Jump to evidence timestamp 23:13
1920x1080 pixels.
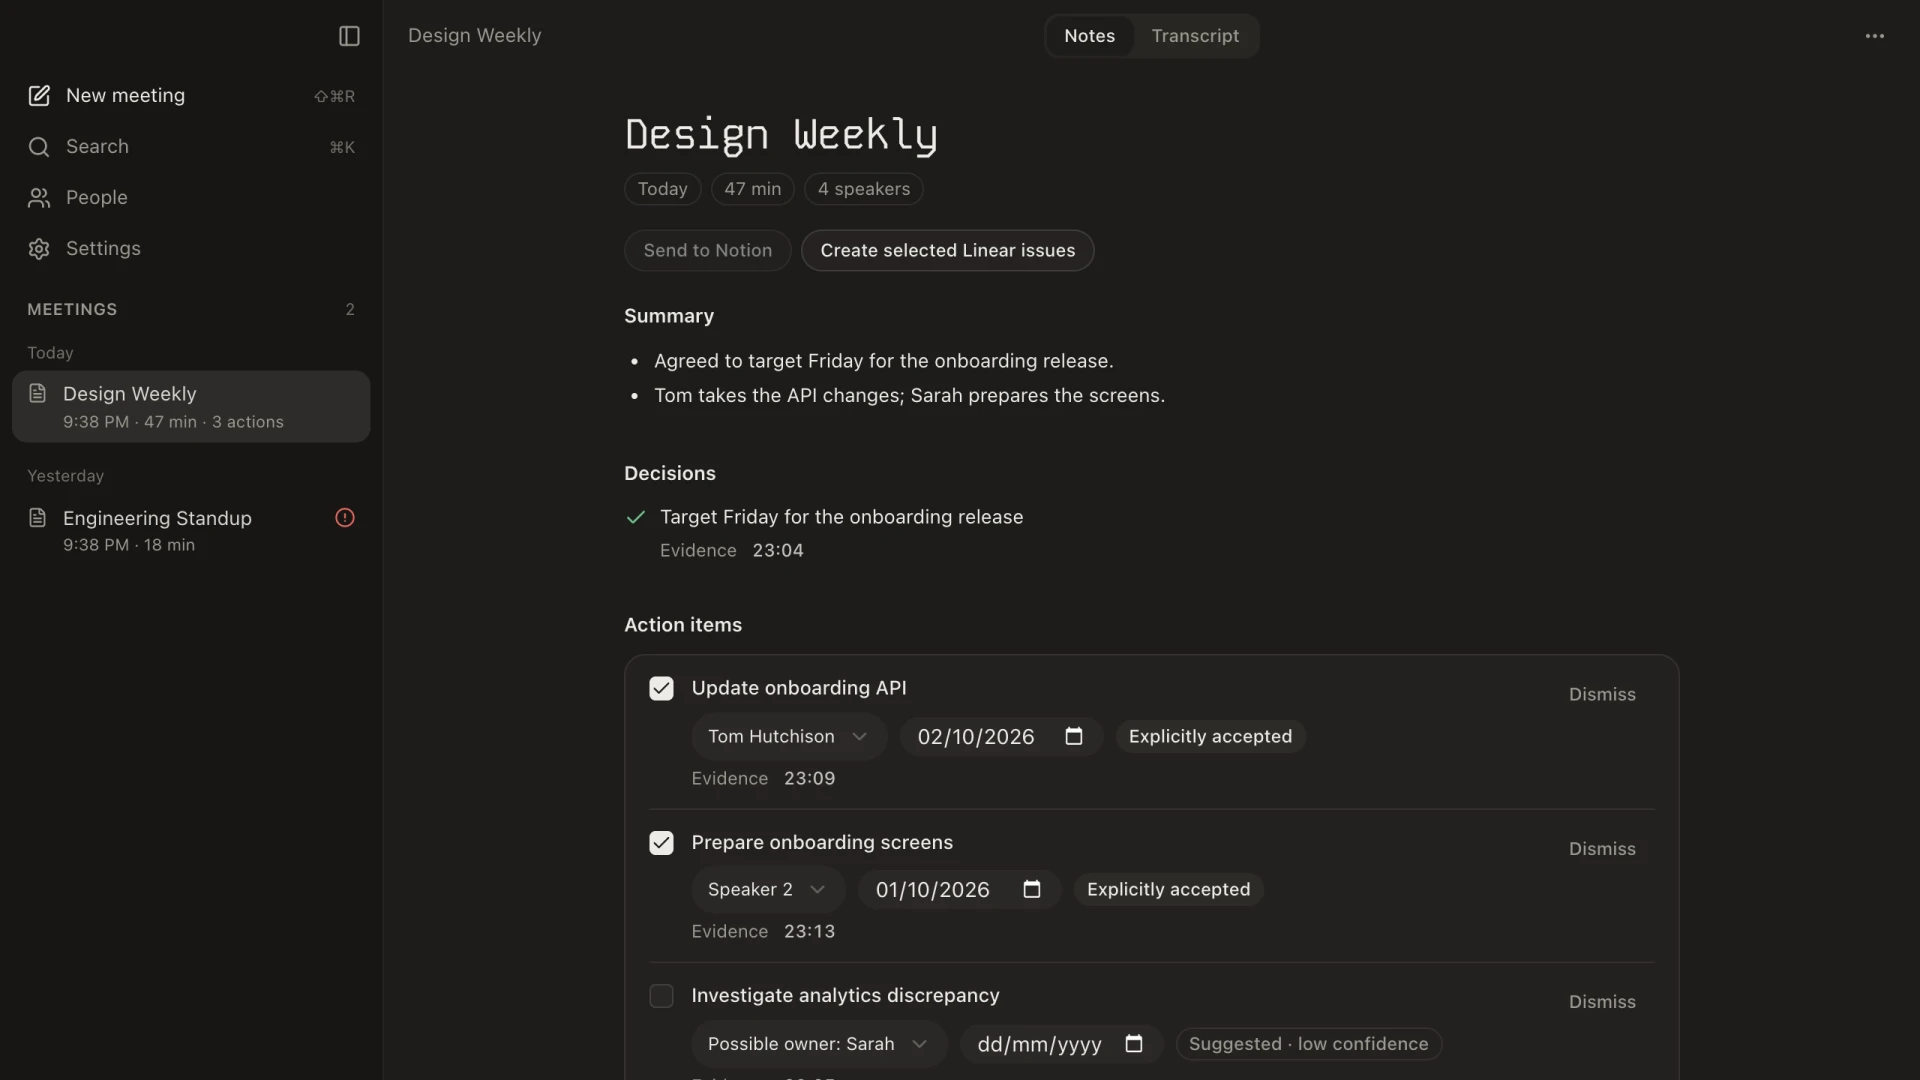pyautogui.click(x=809, y=931)
